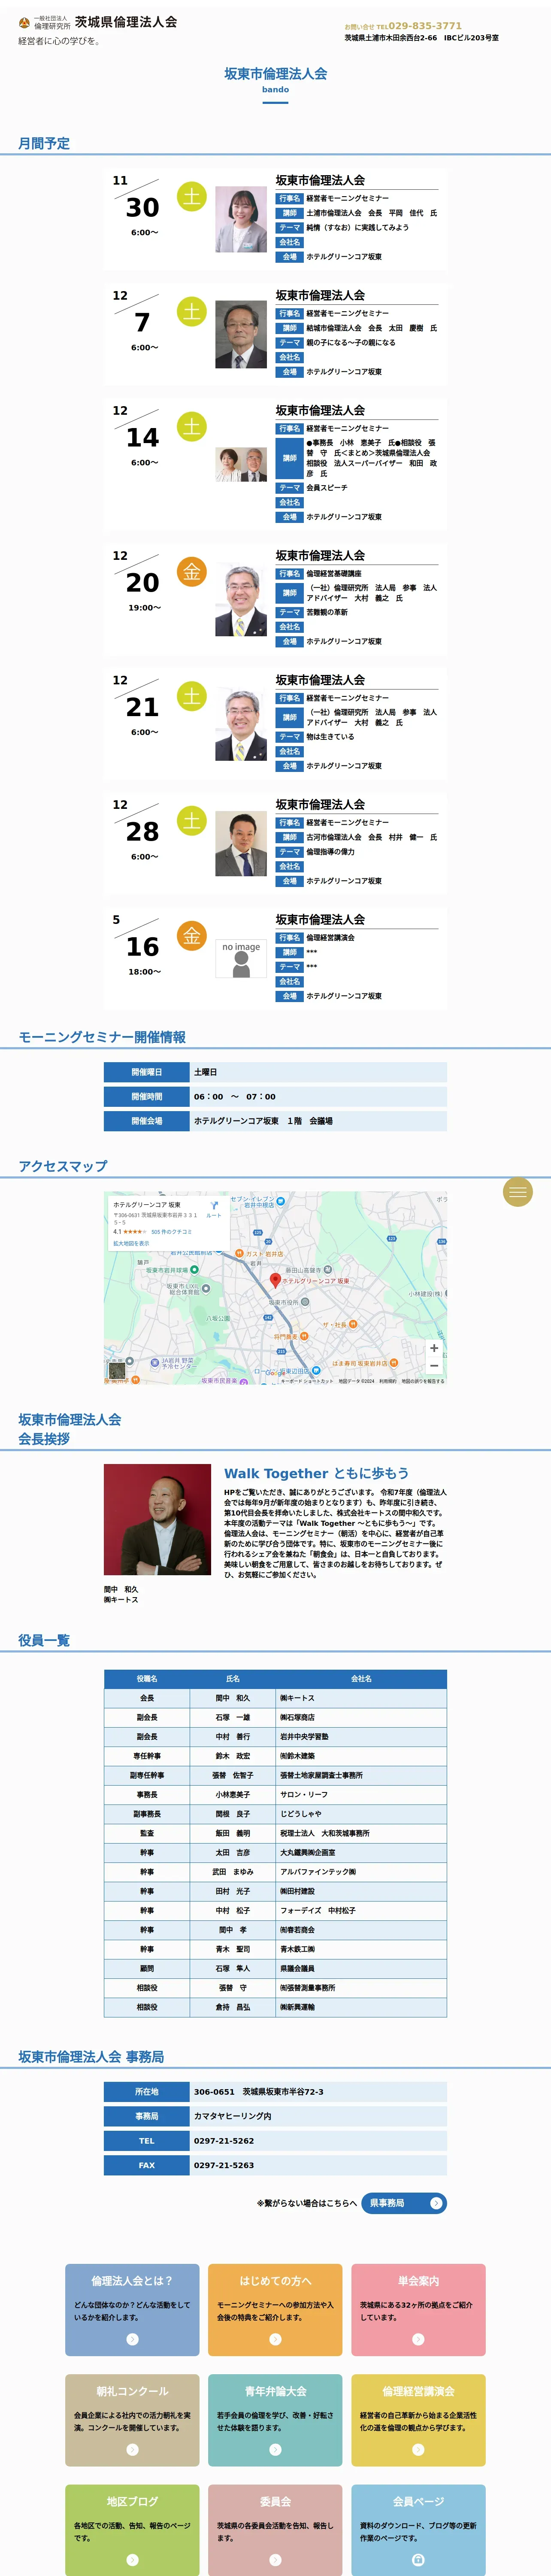Image resolution: width=551 pixels, height=2576 pixels.
Task: Zoom in on the access map
Action: 434,1348
